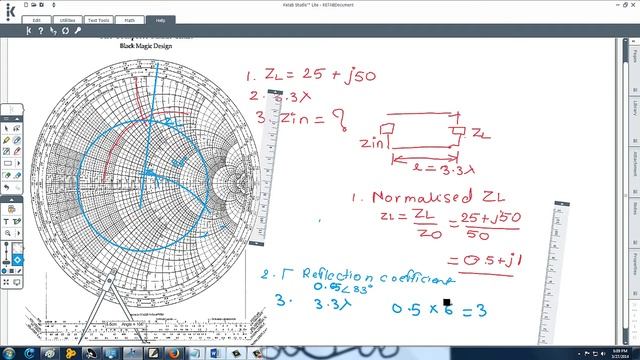Click the open folder icon in title bar
Image resolution: width=640 pixels, height=360 pixels.
pyautogui.click(x=34, y=5)
